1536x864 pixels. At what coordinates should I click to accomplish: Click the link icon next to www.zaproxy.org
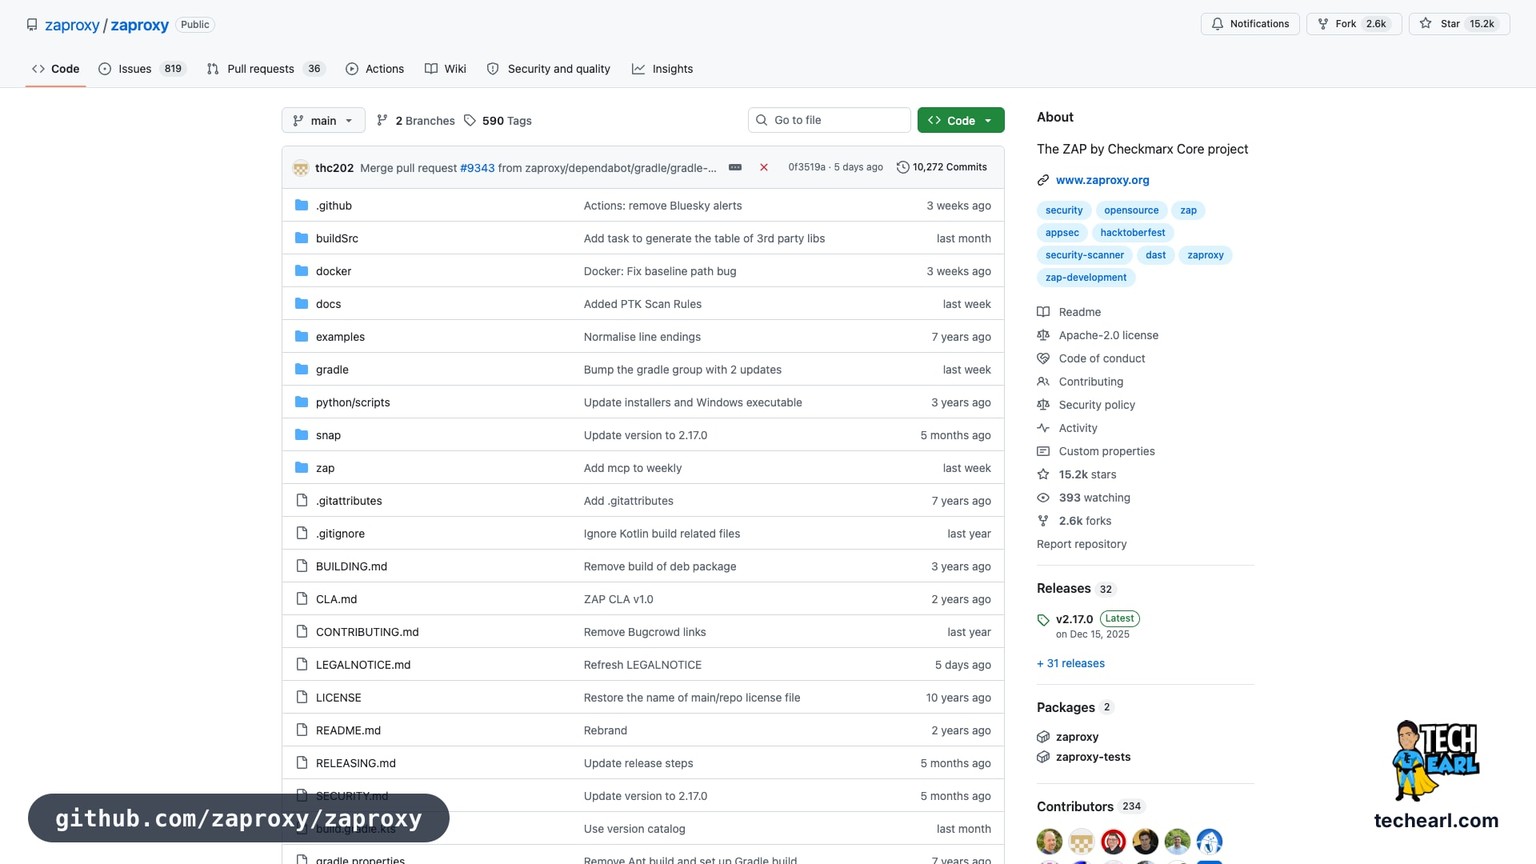pos(1043,180)
